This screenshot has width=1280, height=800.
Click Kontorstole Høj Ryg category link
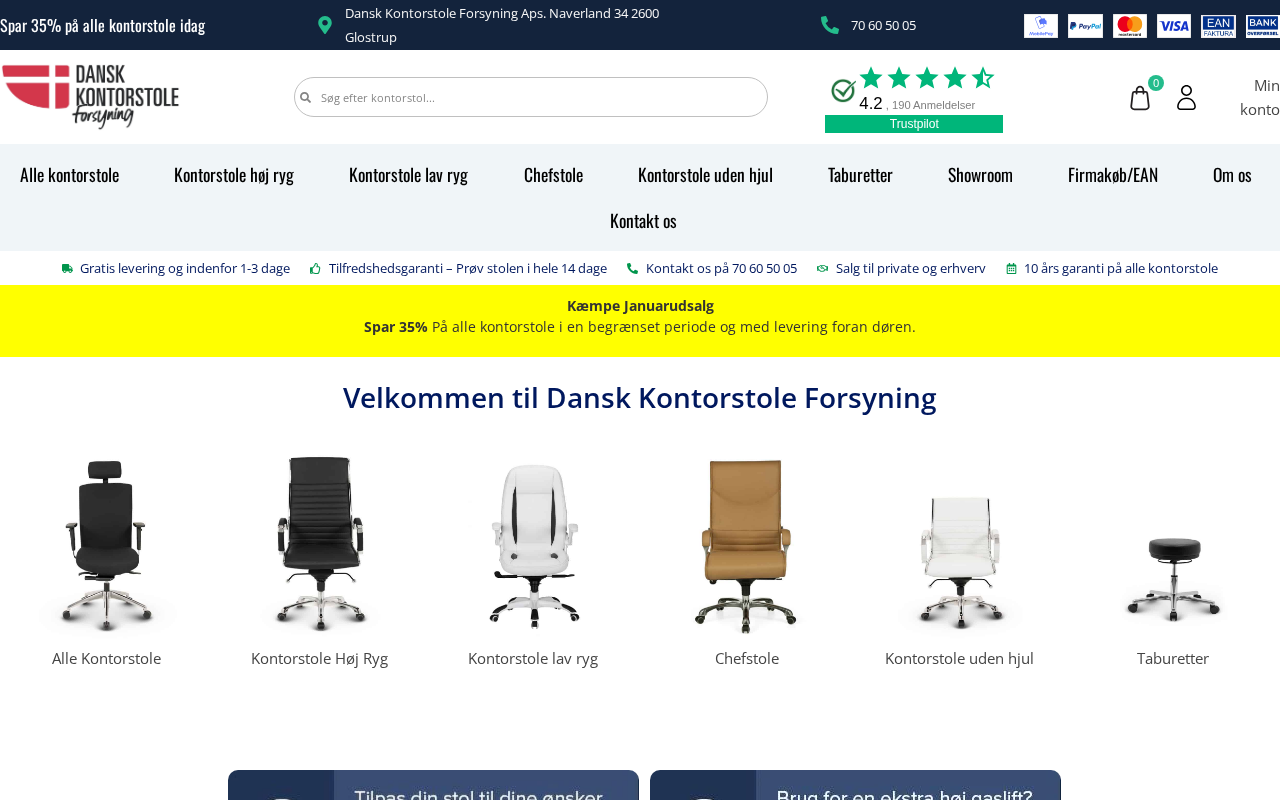pyautogui.click(x=319, y=658)
